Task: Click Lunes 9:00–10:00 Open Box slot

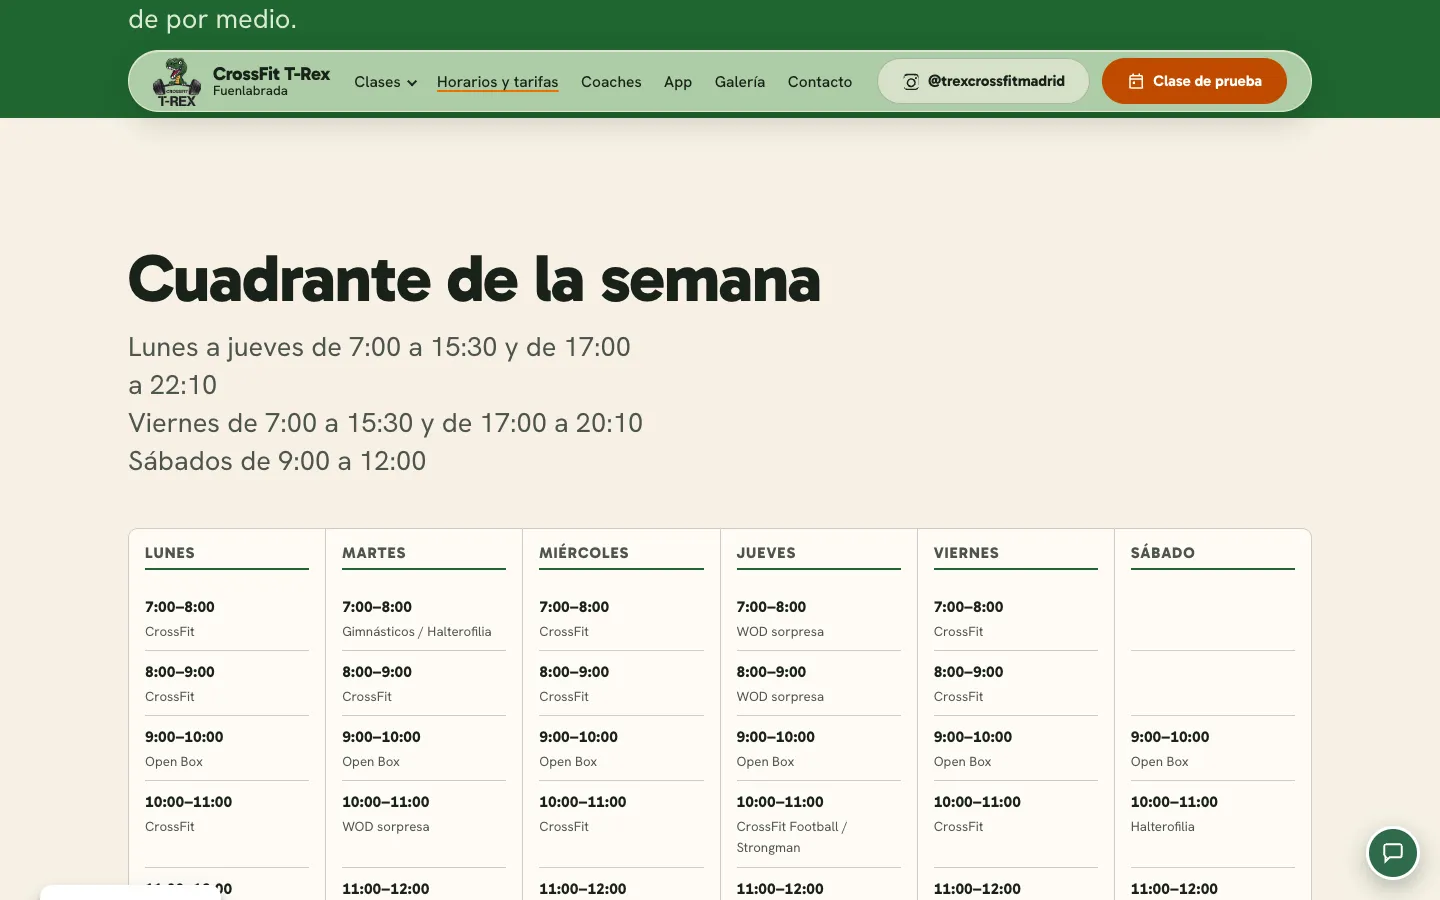Action: pyautogui.click(x=227, y=749)
